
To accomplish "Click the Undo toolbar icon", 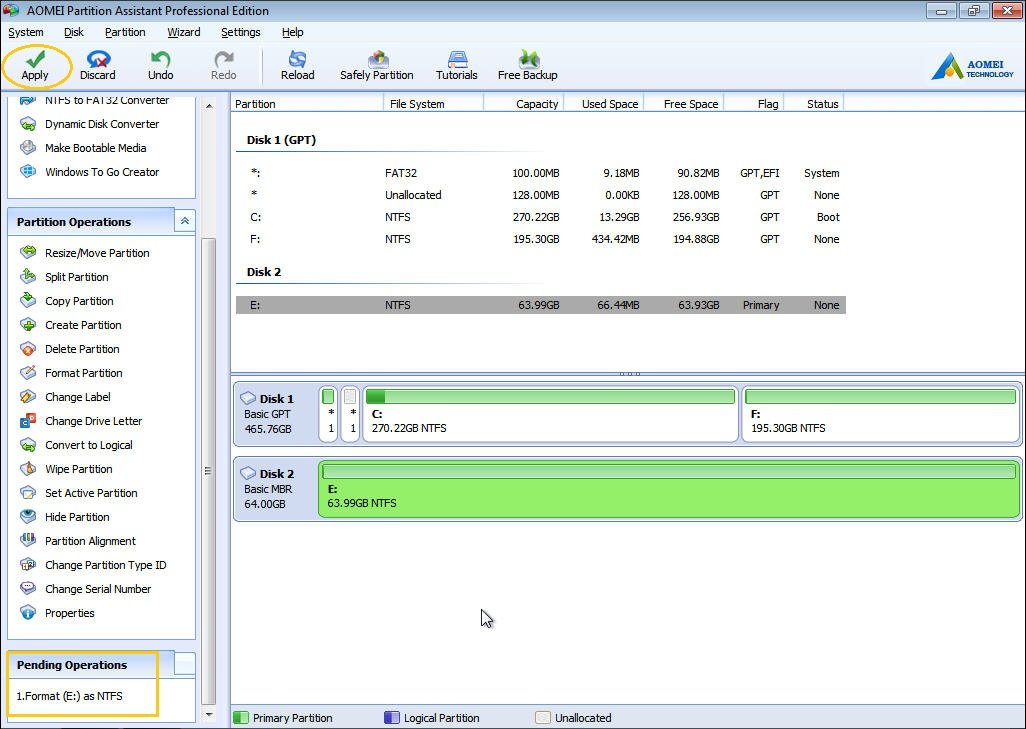I will tap(160, 65).
